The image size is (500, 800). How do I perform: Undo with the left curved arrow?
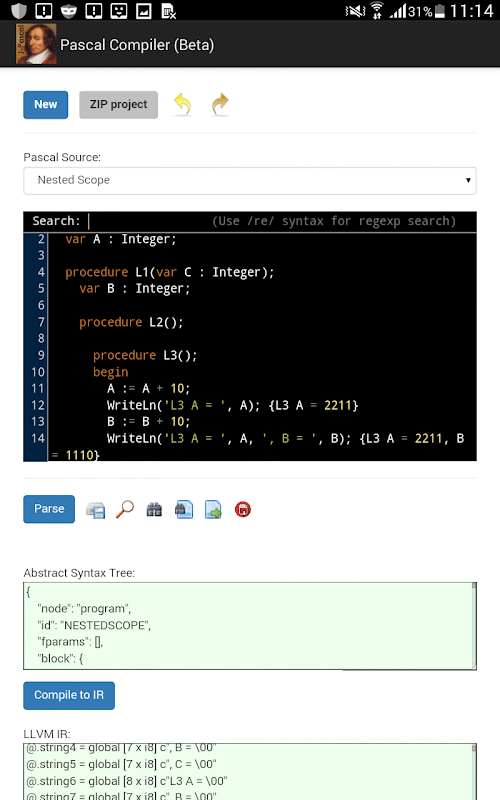pyautogui.click(x=183, y=105)
